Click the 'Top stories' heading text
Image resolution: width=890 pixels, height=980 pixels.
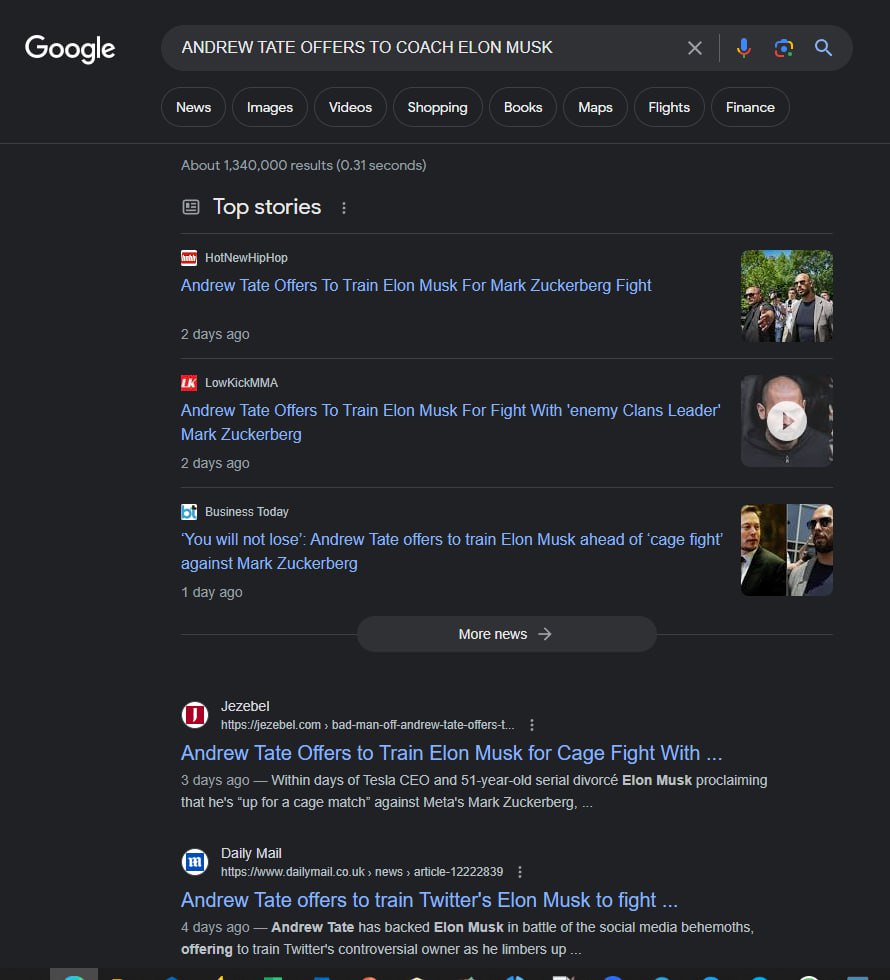click(x=267, y=207)
